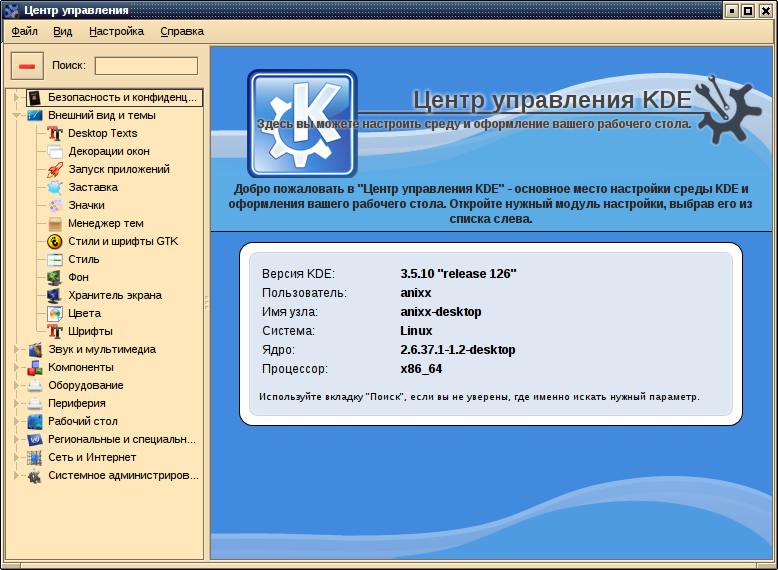Click the Цвета color wheel icon

pyautogui.click(x=55, y=314)
